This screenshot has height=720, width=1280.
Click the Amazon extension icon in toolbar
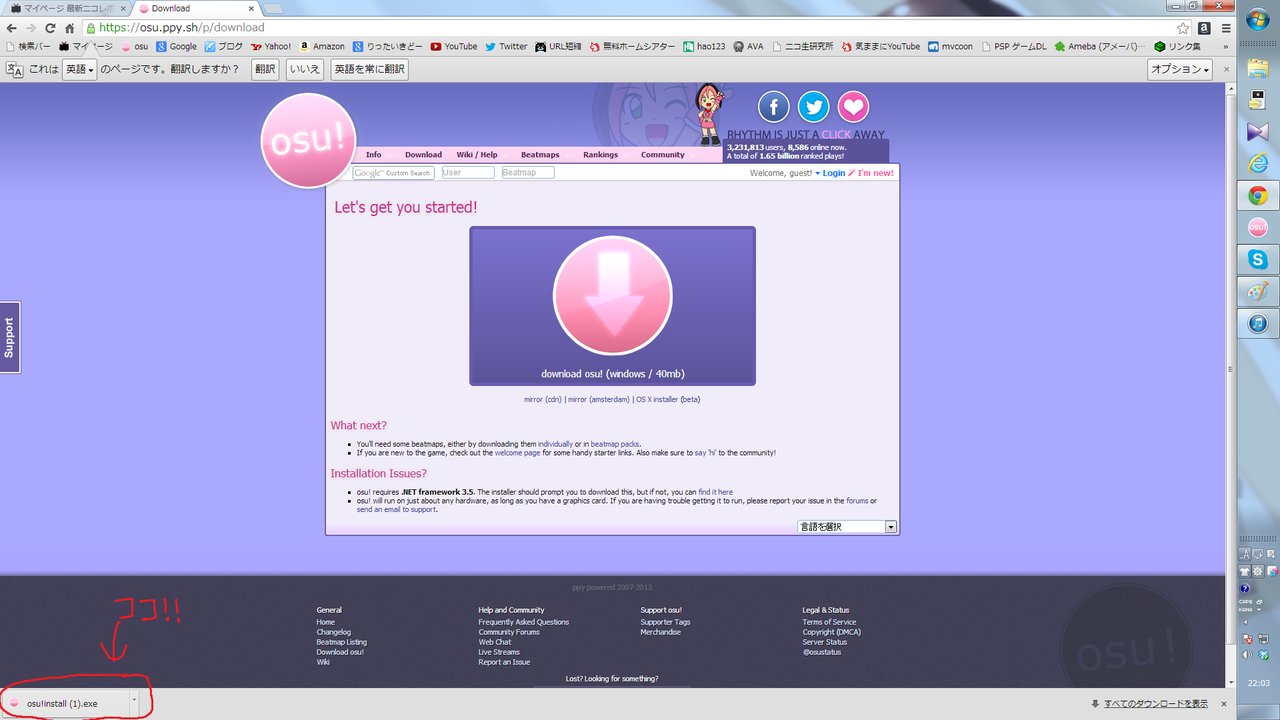(1204, 28)
